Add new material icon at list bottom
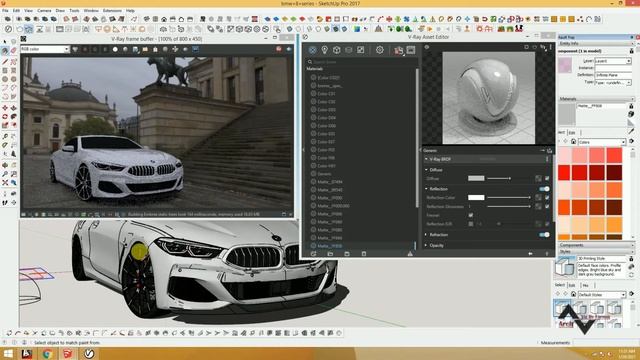This screenshot has height=360, width=640. (313, 253)
